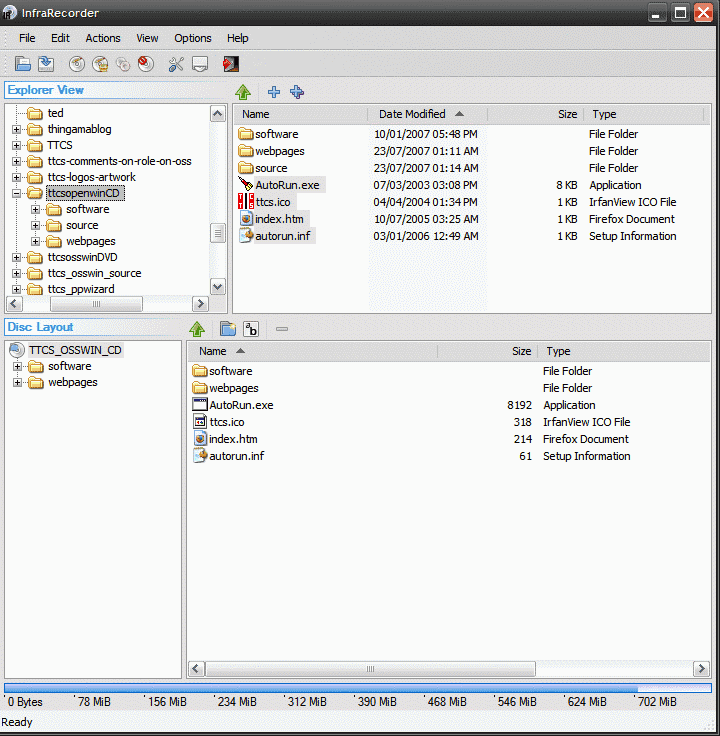Expand the thingamablog folder
The image size is (720, 736).
coord(16,130)
